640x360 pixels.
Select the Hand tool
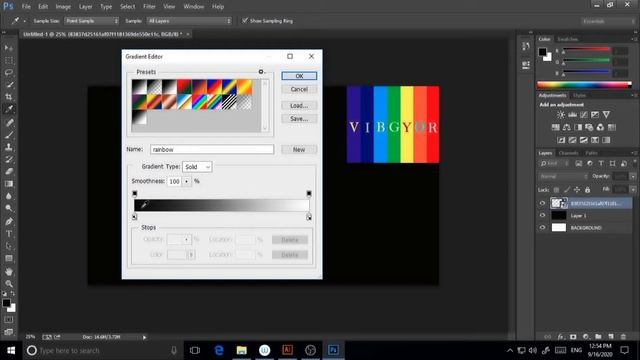click(9, 271)
